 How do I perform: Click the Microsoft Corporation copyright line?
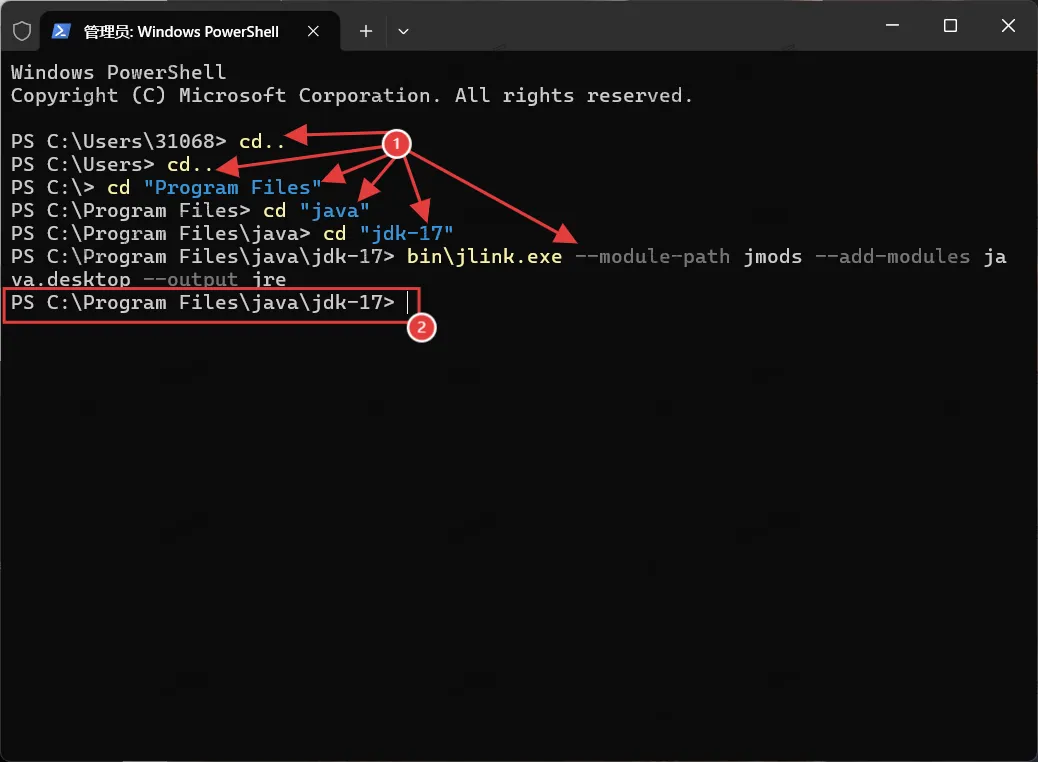[x=352, y=95]
